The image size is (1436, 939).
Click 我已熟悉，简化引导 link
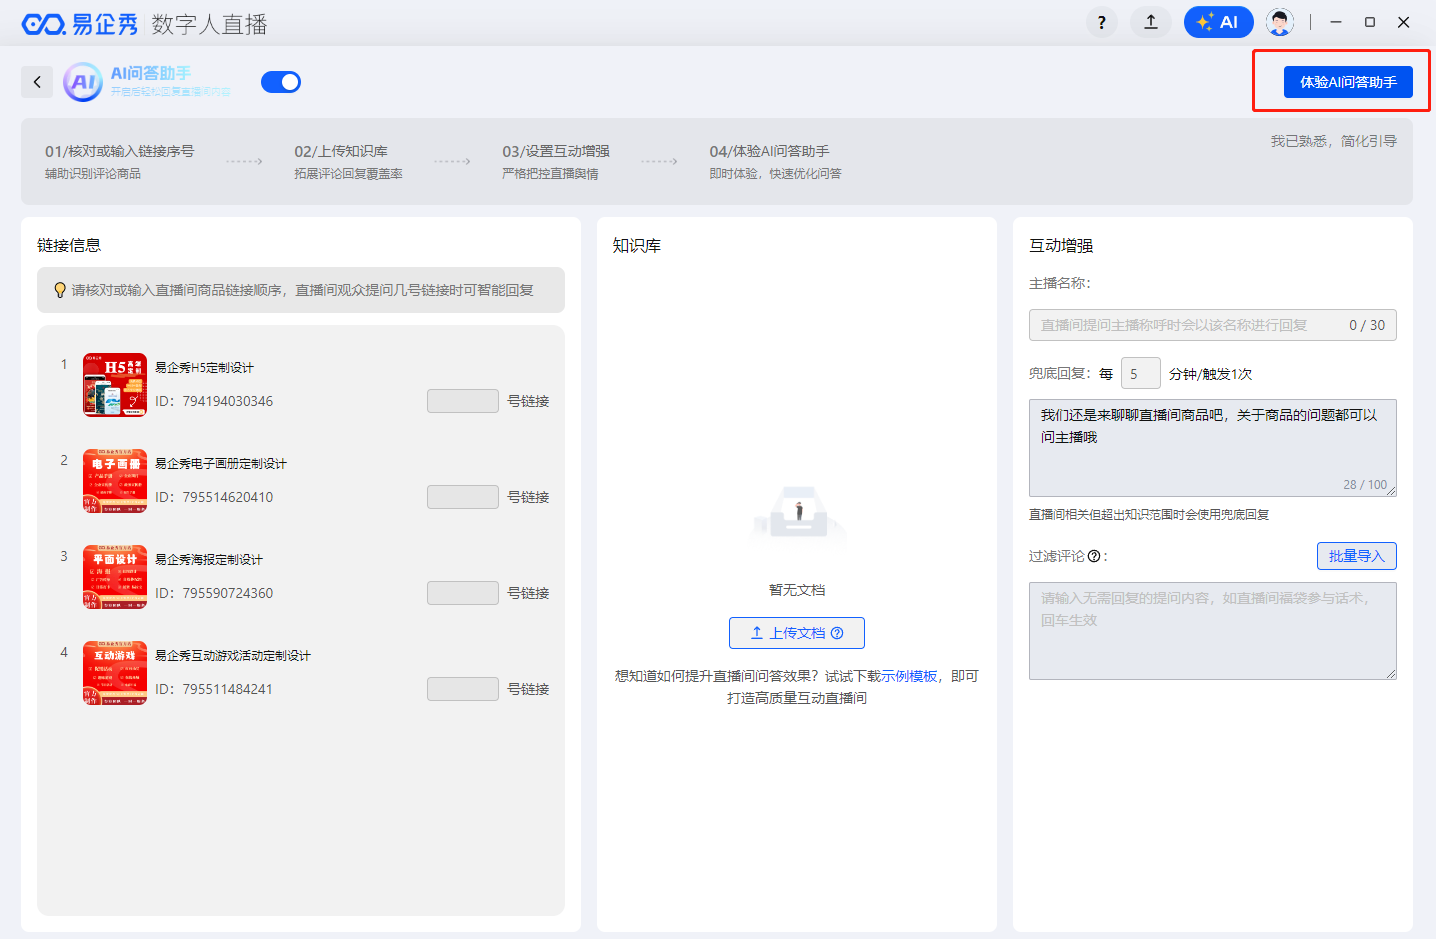point(1333,141)
